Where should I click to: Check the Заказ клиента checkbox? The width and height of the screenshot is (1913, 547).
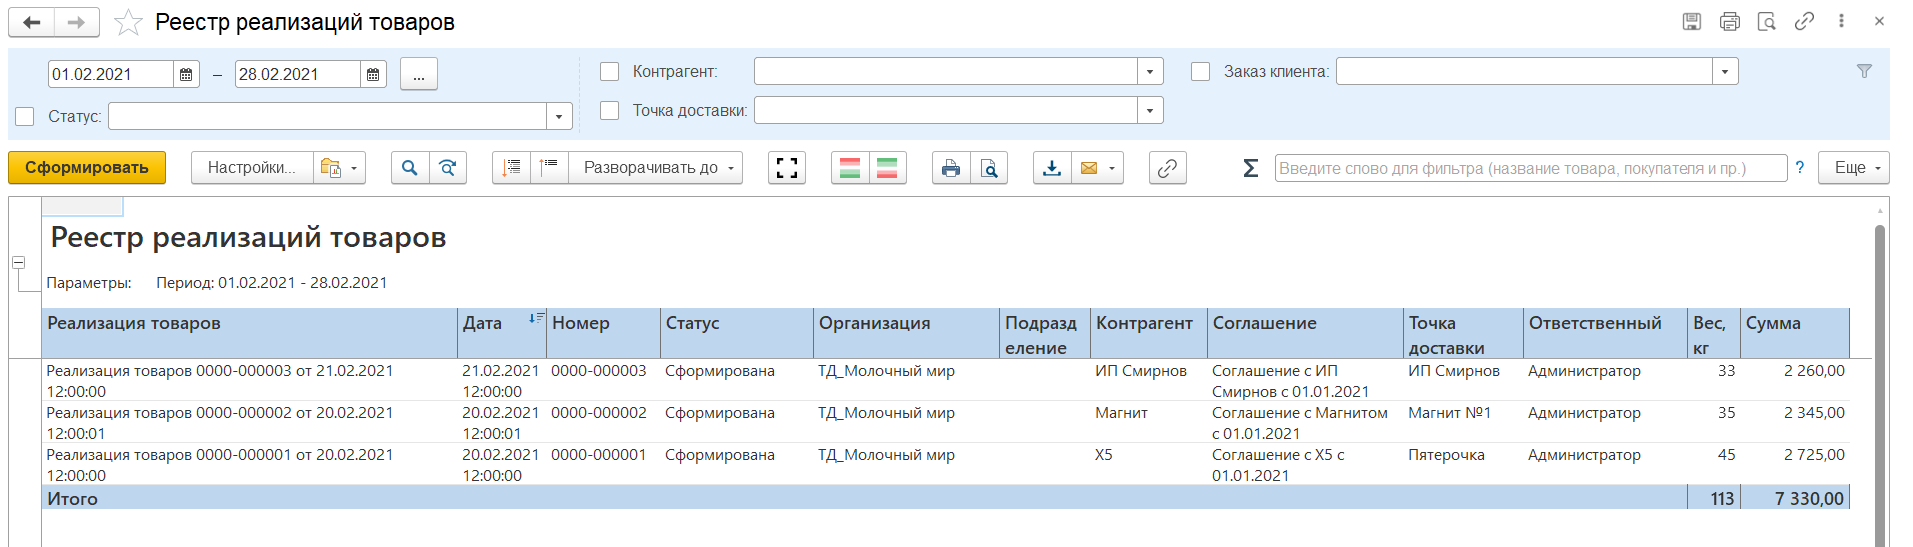click(x=1200, y=71)
